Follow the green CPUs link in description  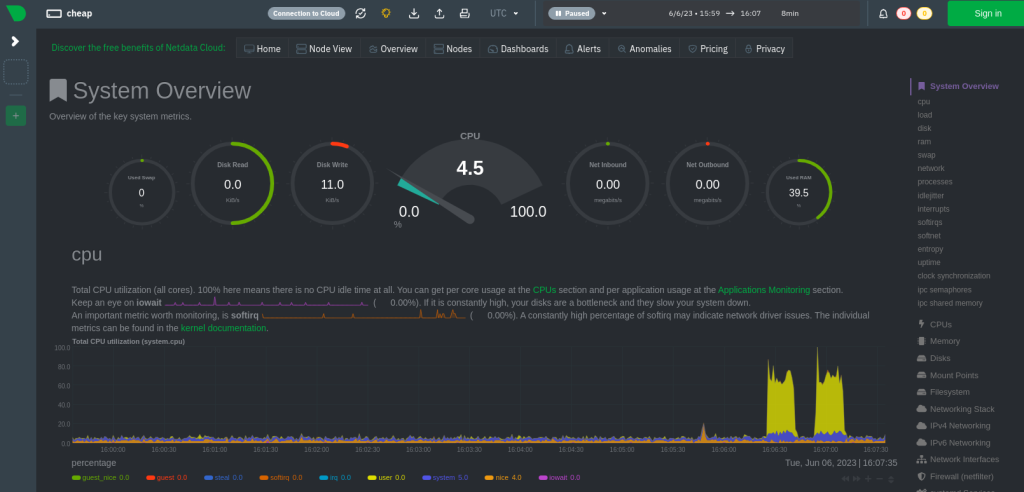click(x=545, y=289)
